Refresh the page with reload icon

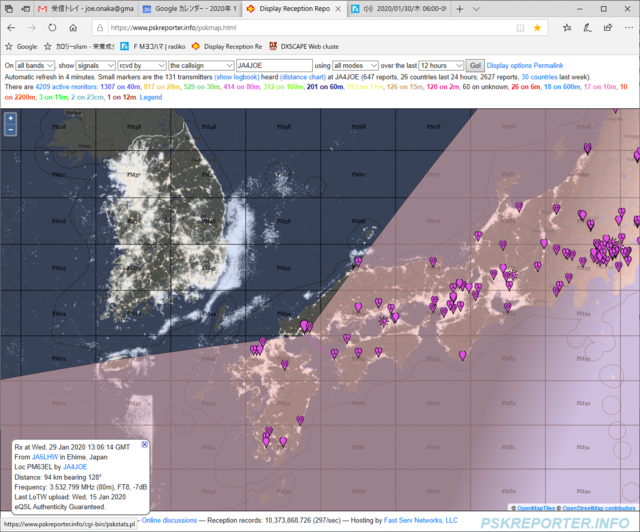[52, 28]
